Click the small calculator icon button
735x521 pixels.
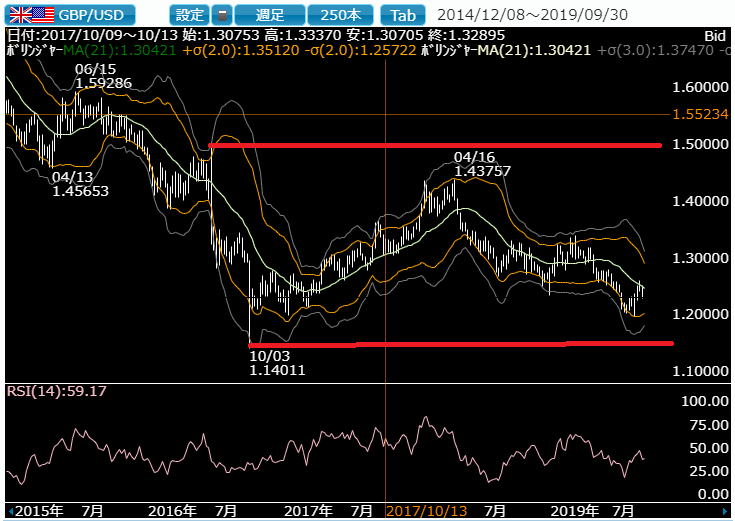coord(222,15)
